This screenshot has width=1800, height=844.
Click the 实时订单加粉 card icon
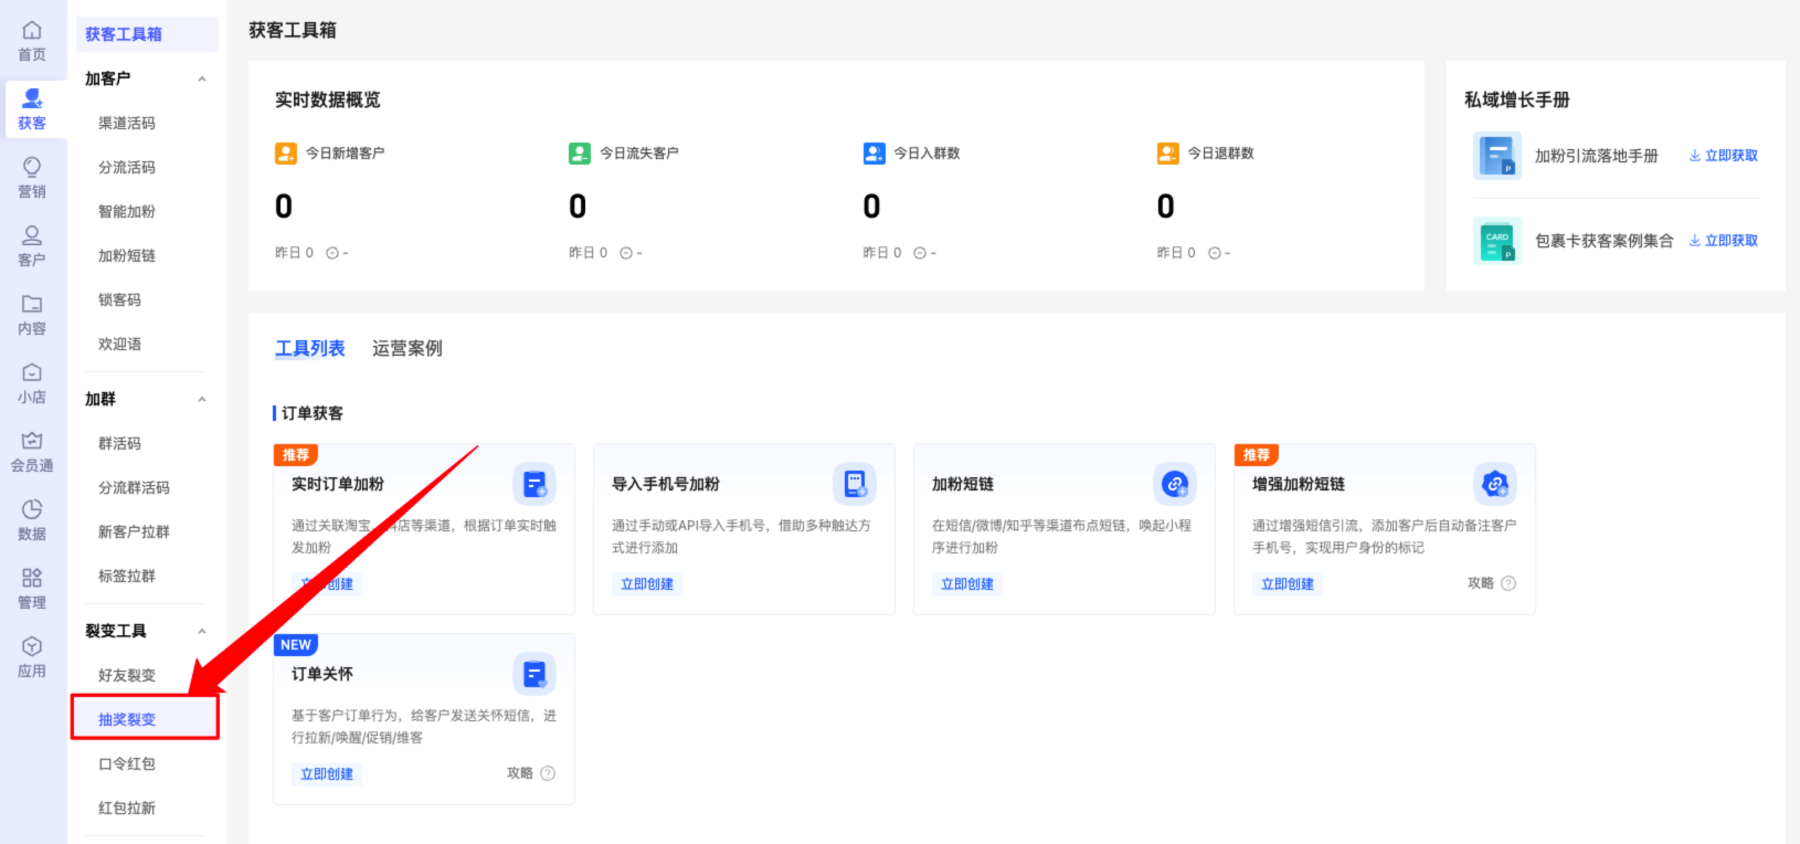pyautogui.click(x=535, y=485)
